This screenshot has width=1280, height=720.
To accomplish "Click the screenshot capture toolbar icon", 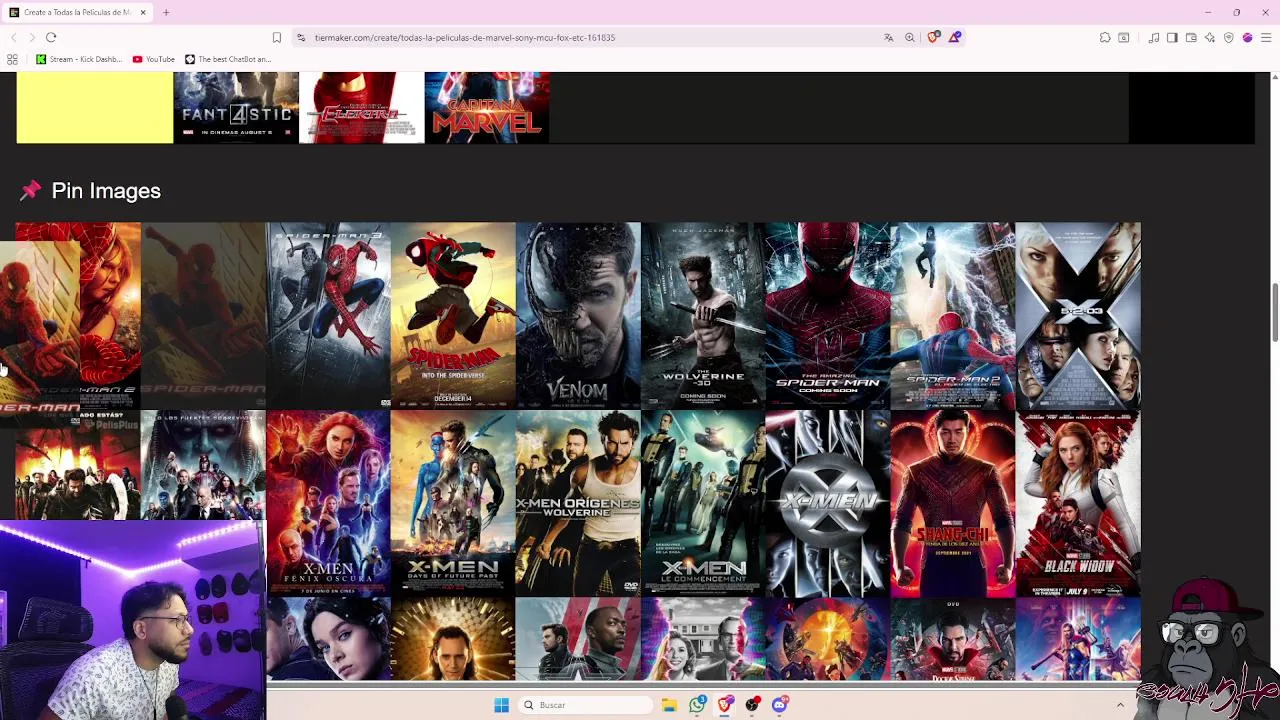I will tap(1124, 37).
